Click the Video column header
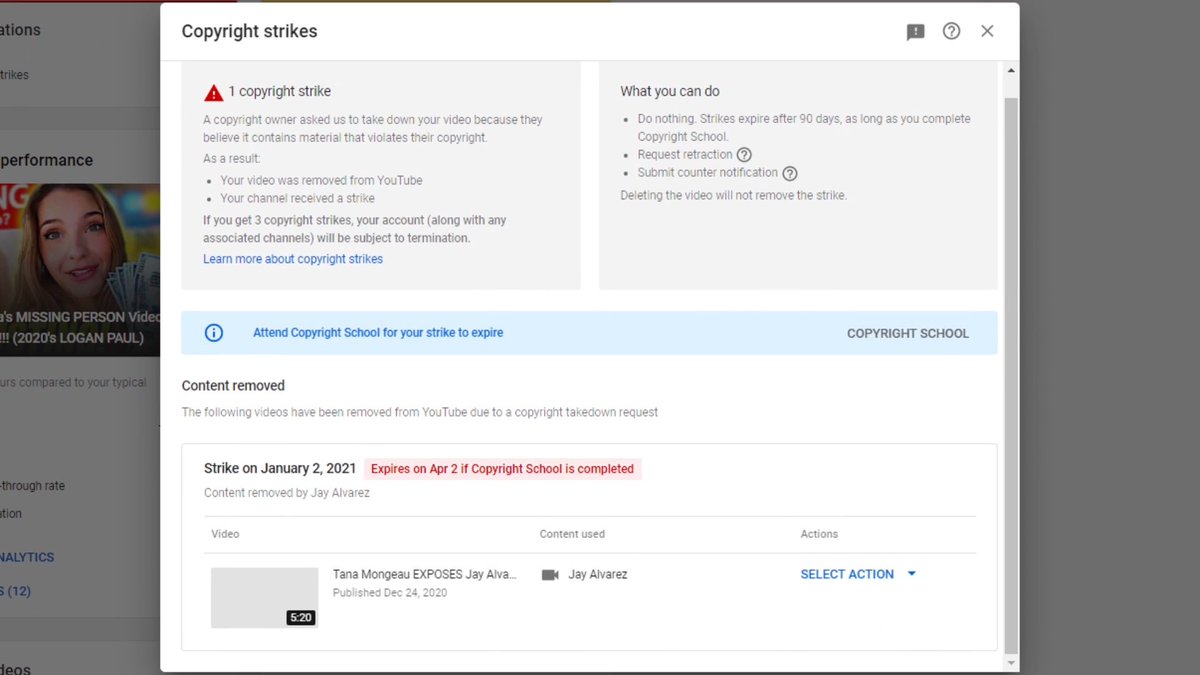 click(x=225, y=534)
